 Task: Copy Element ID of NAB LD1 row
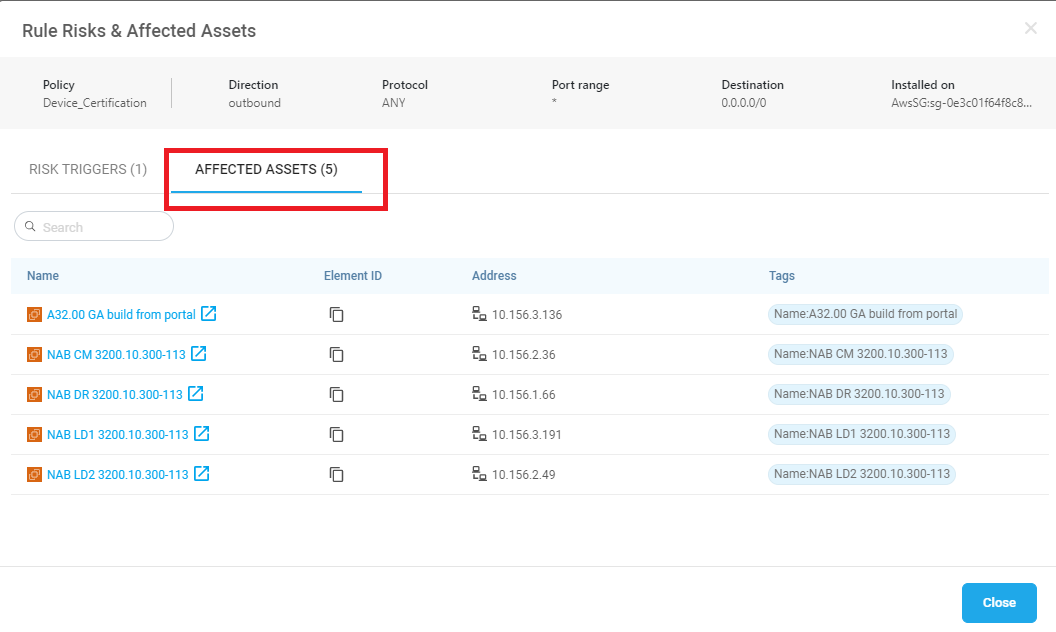336,435
